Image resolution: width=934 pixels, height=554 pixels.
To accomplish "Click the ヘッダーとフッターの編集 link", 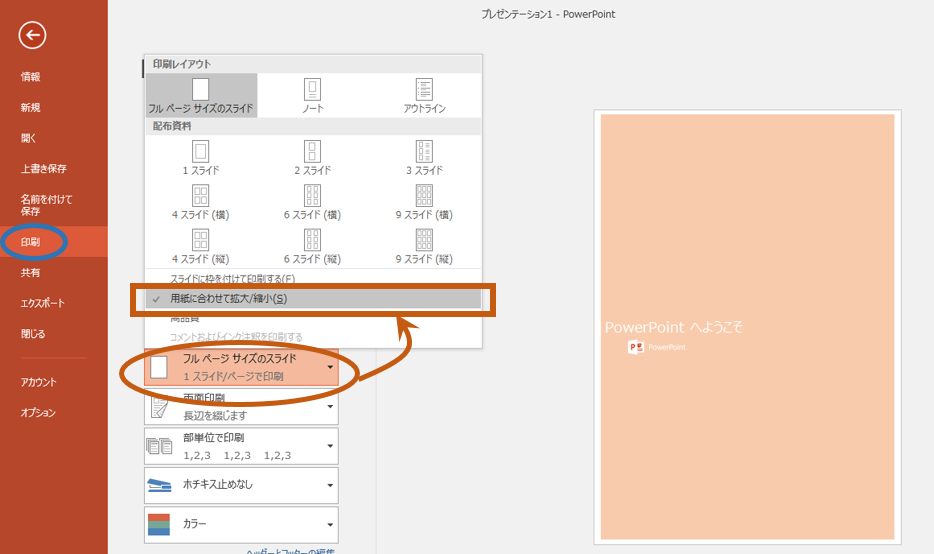I will [x=290, y=551].
